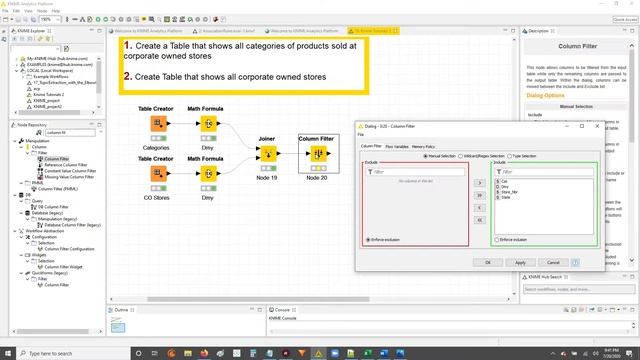This screenshot has width=640, height=360.
Task: Switch to the Memory Policy tab
Action: click(423, 147)
